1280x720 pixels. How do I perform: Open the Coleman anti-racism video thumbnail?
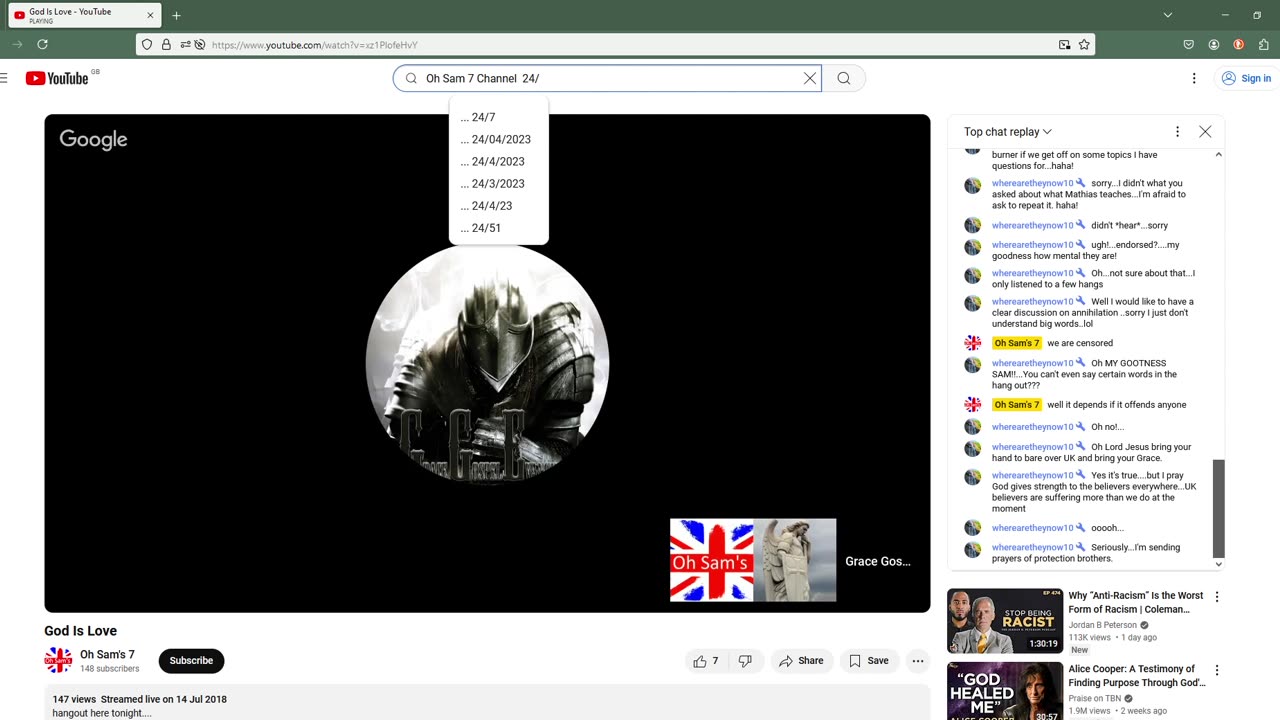[x=1005, y=621]
